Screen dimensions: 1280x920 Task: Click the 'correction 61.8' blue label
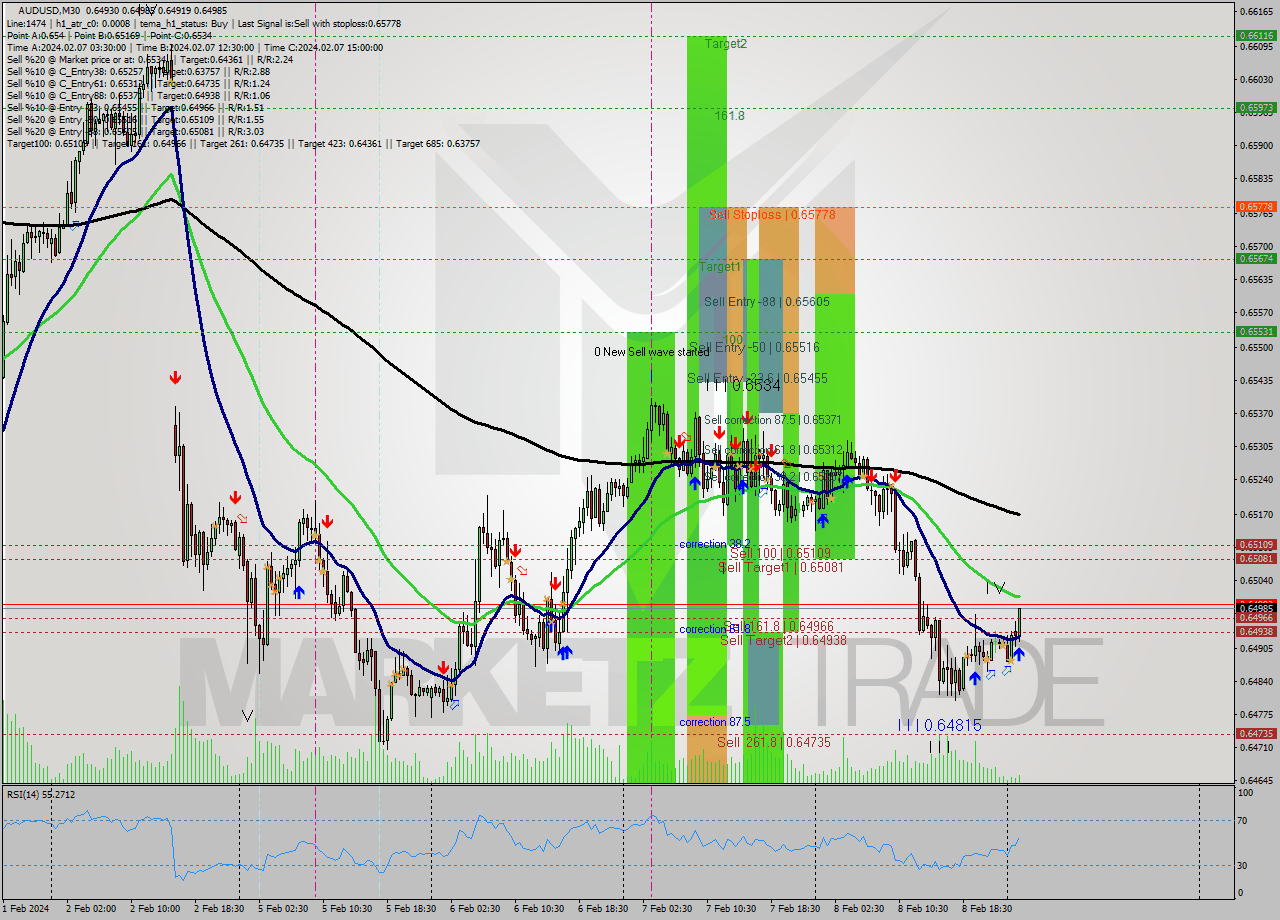(x=714, y=629)
